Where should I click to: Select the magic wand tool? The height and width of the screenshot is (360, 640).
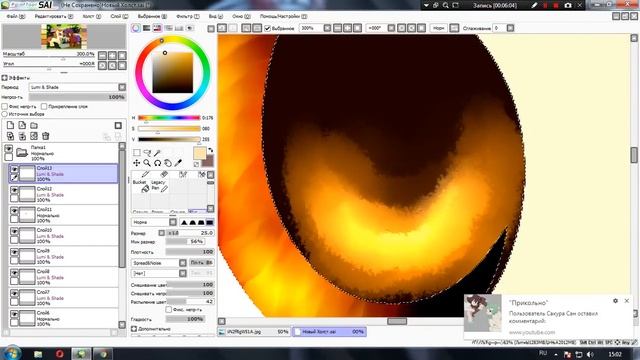point(157,153)
